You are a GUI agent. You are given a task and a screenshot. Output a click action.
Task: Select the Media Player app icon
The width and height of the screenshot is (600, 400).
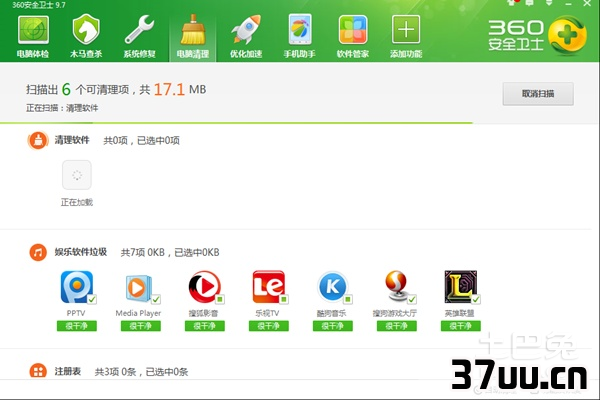[139, 287]
